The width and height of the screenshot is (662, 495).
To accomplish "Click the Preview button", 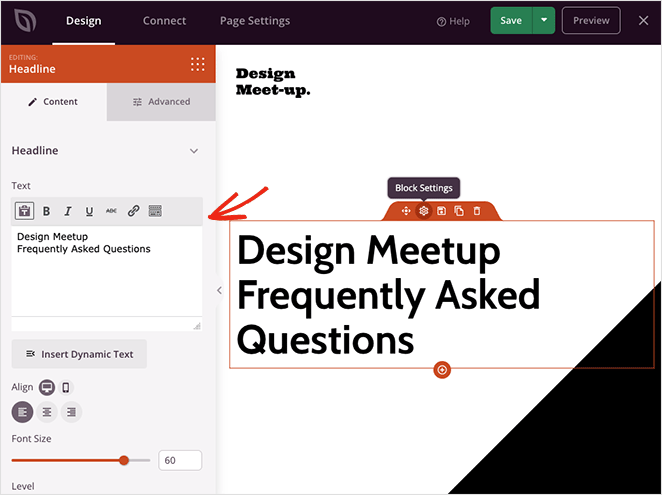I will (591, 20).
